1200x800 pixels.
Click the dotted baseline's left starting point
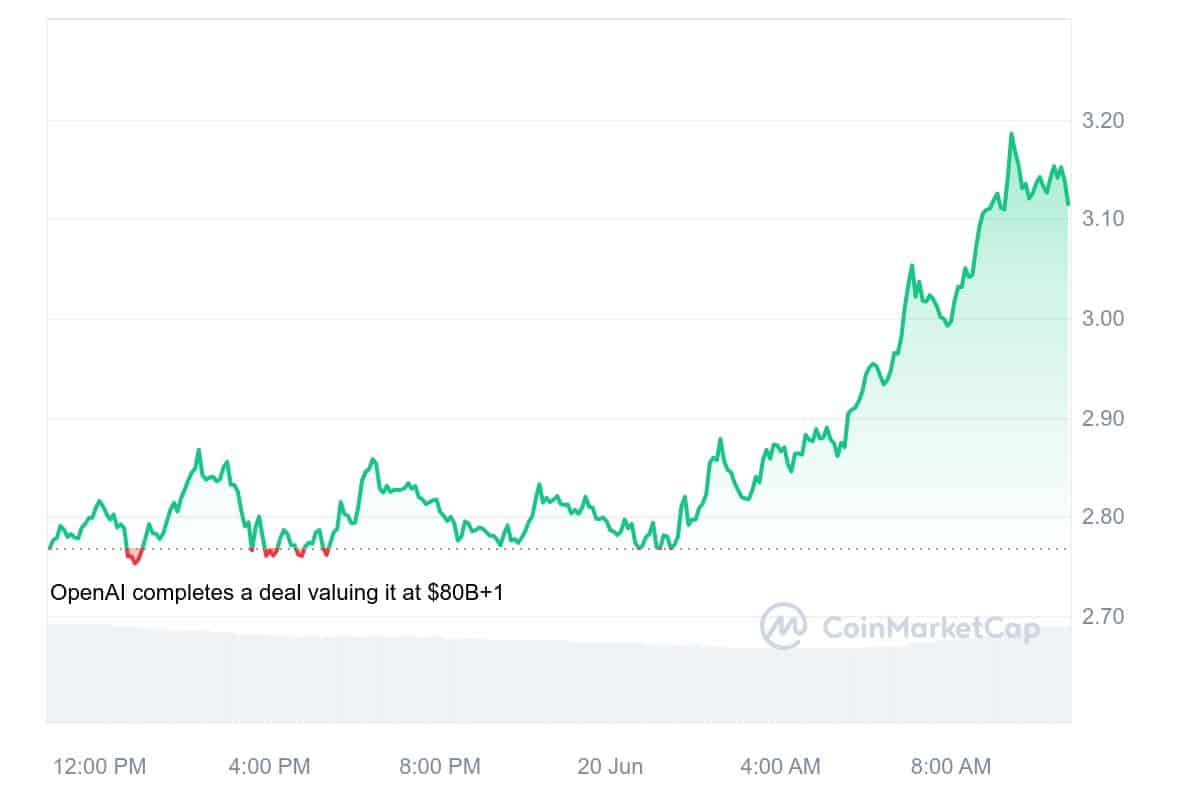(50, 548)
